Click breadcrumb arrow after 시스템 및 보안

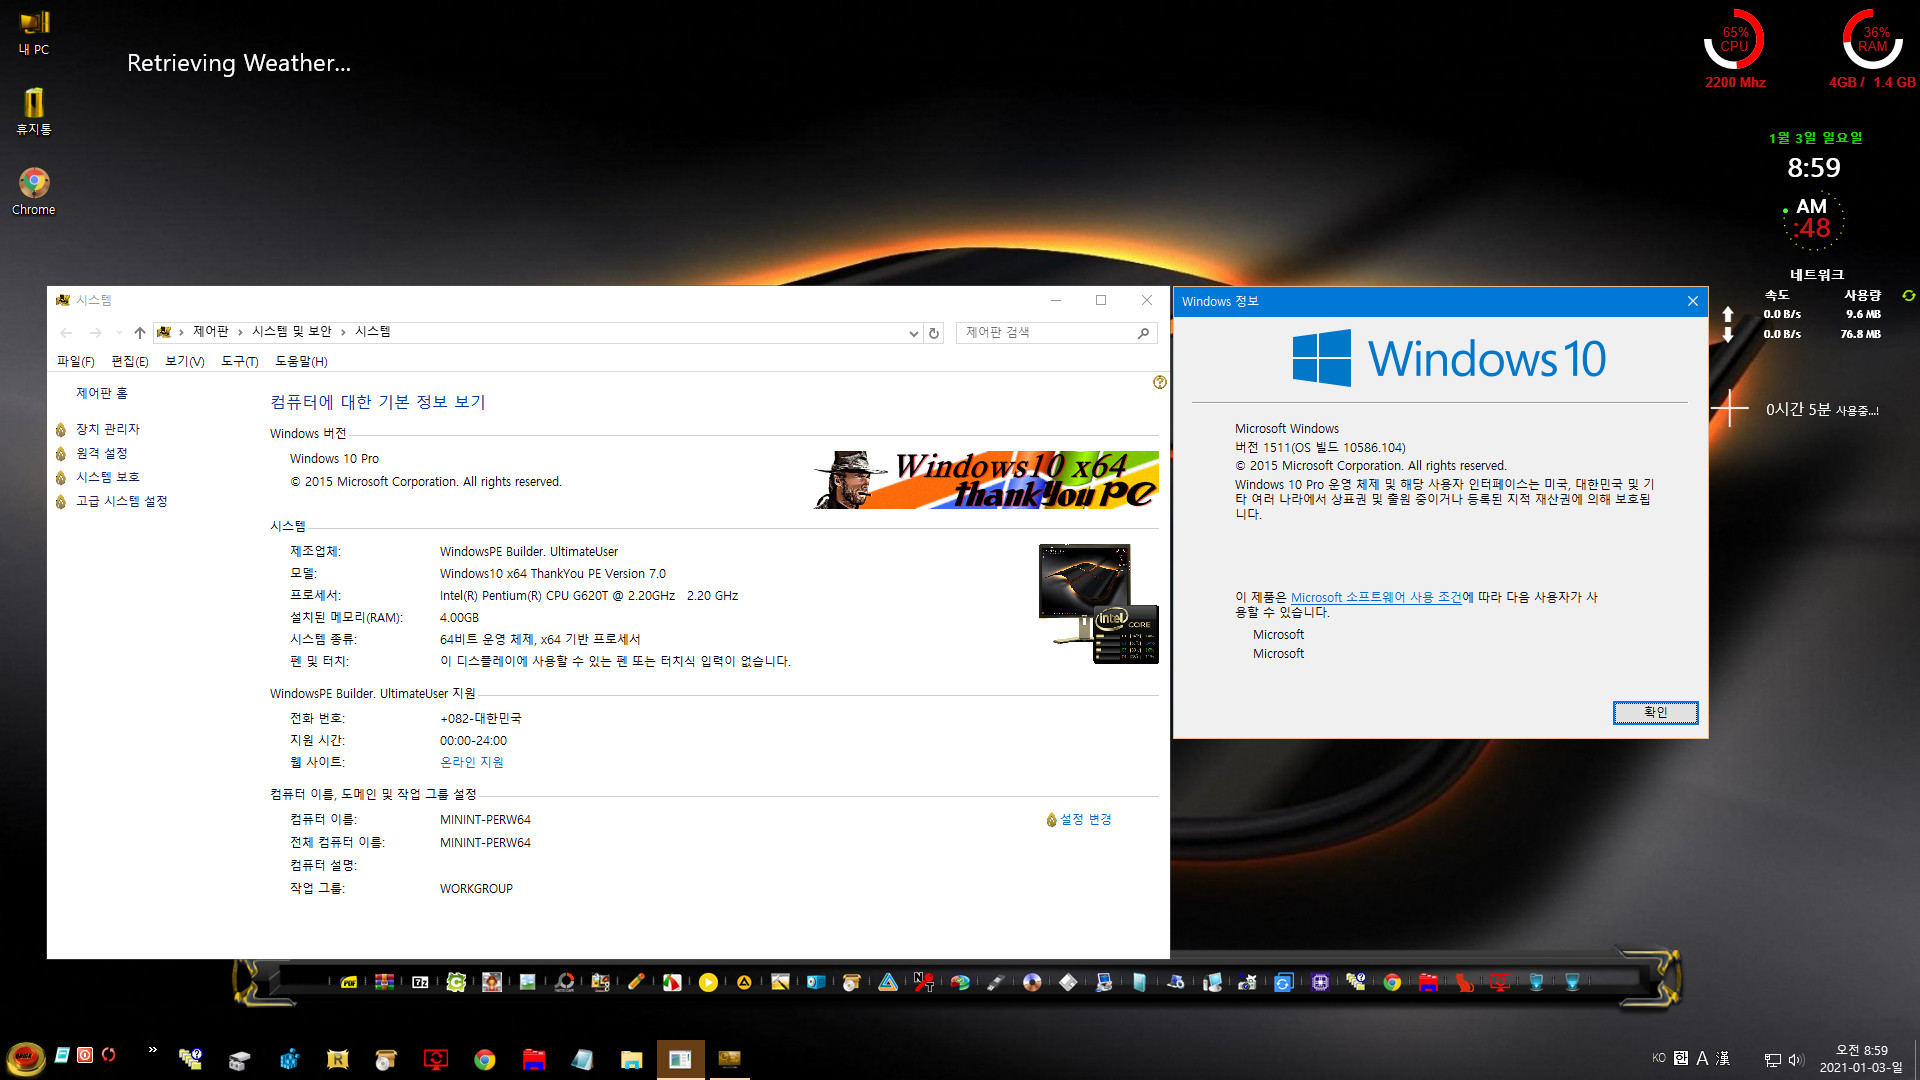click(x=343, y=332)
